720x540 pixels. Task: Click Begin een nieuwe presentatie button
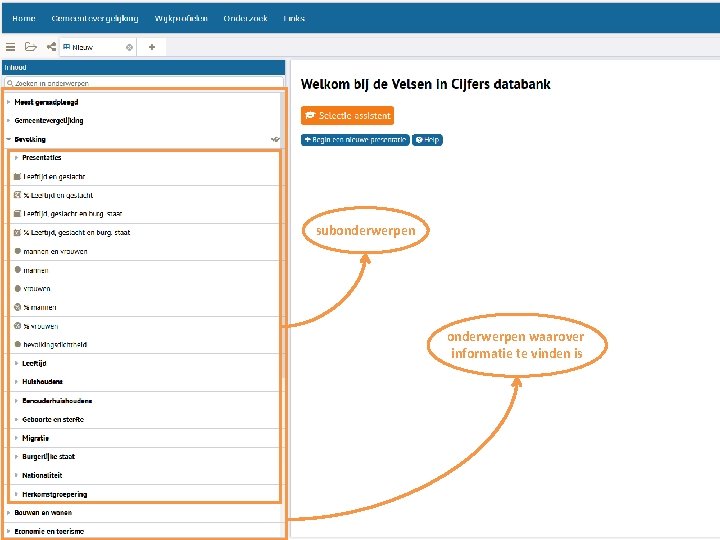click(x=355, y=140)
